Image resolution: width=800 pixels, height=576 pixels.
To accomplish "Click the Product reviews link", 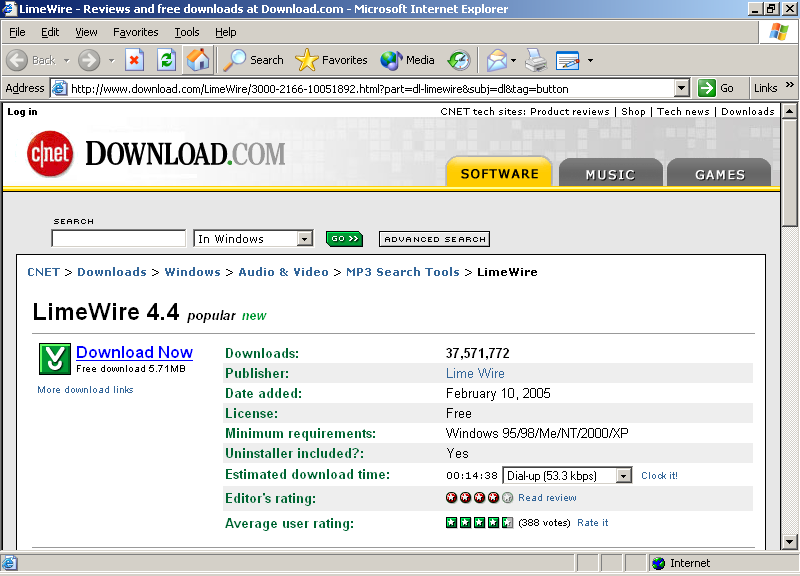I will [570, 112].
